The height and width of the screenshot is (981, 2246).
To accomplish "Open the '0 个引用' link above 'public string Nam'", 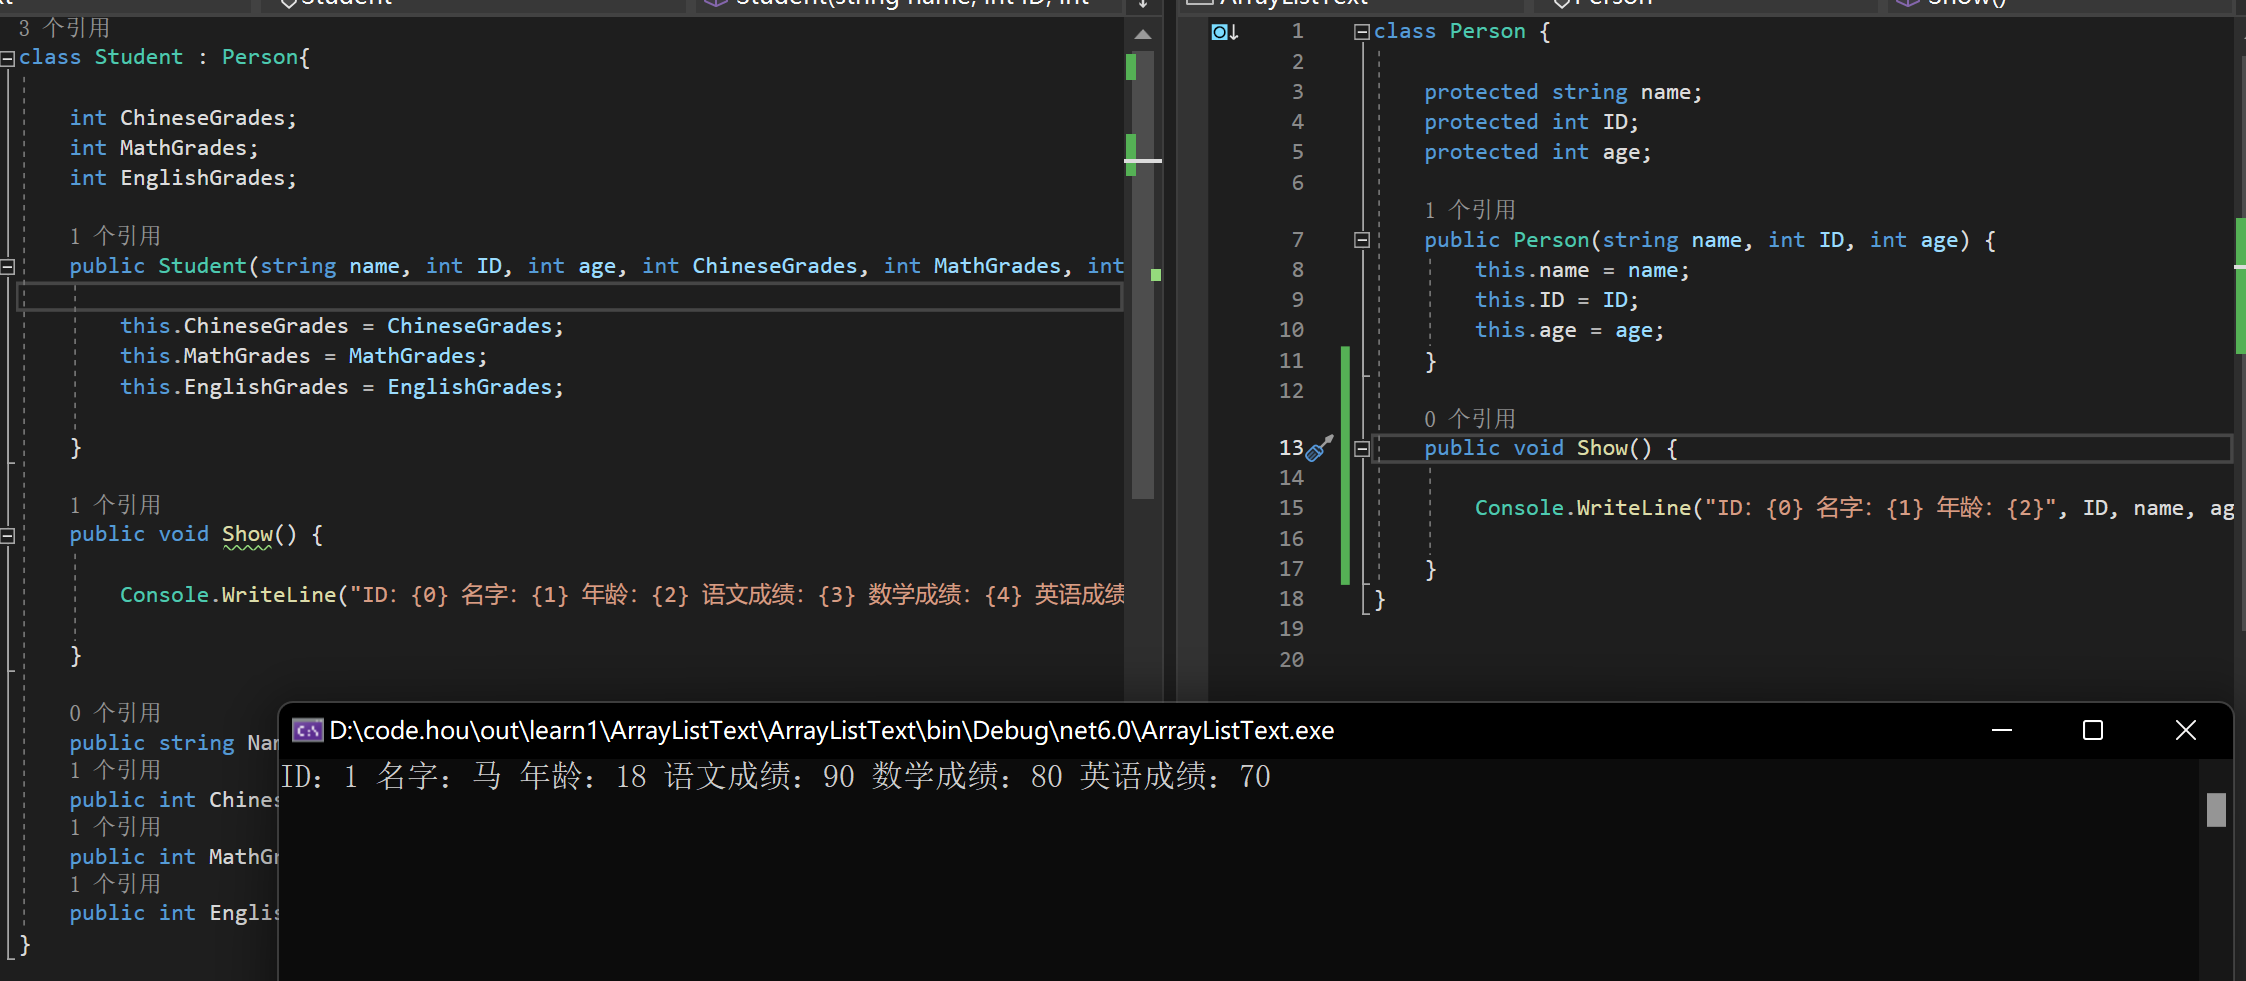I will 115,713.
